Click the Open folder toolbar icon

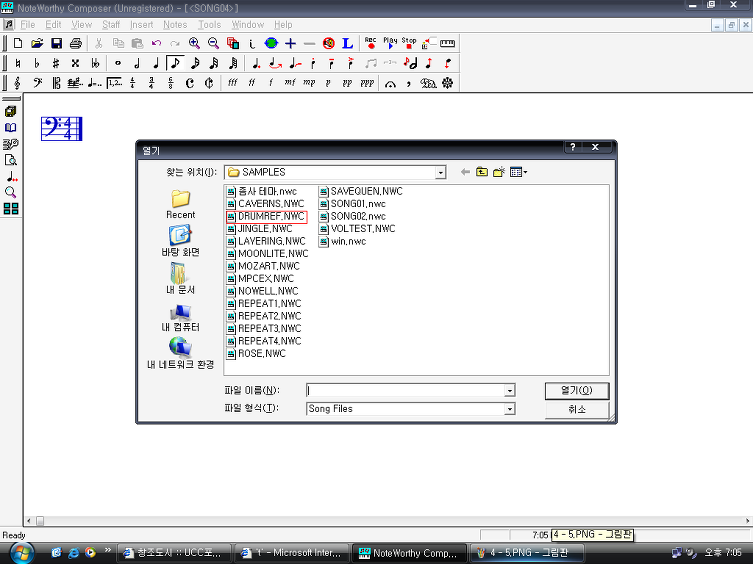(x=37, y=43)
